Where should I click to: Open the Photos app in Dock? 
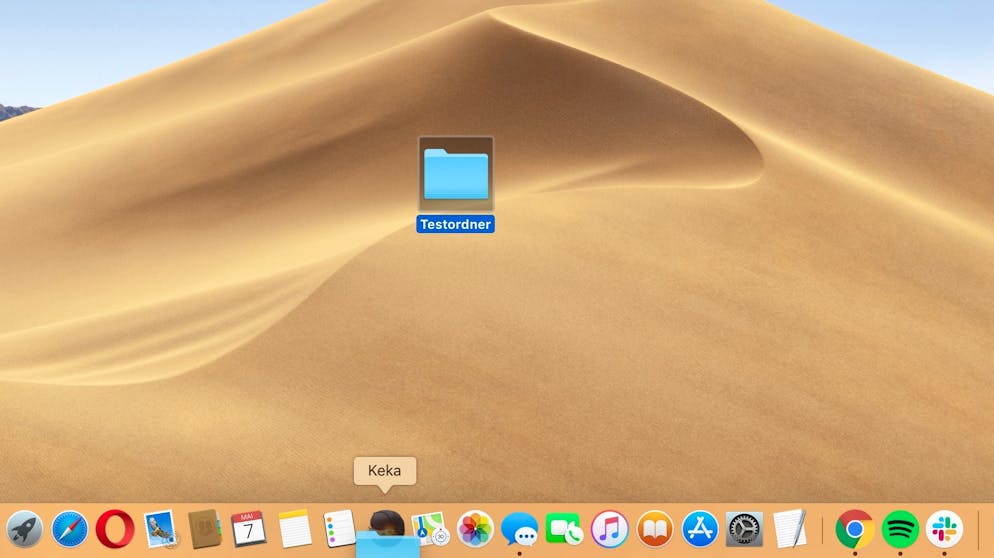click(x=475, y=529)
